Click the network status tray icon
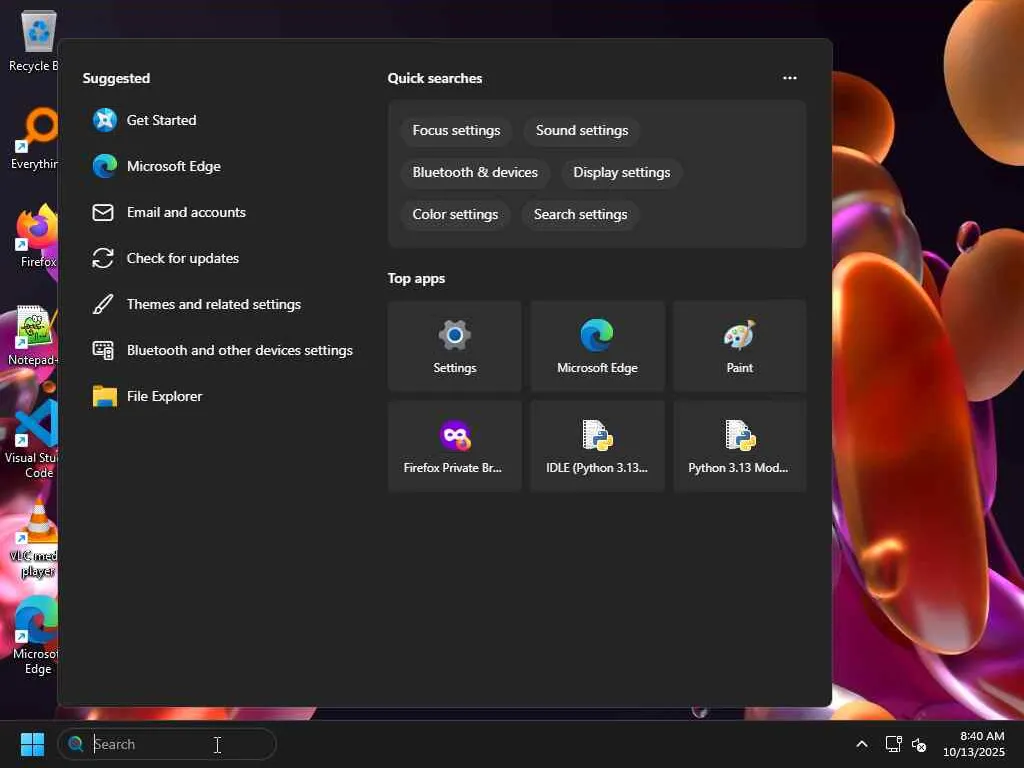Screen dimensions: 1024x768 click(893, 744)
